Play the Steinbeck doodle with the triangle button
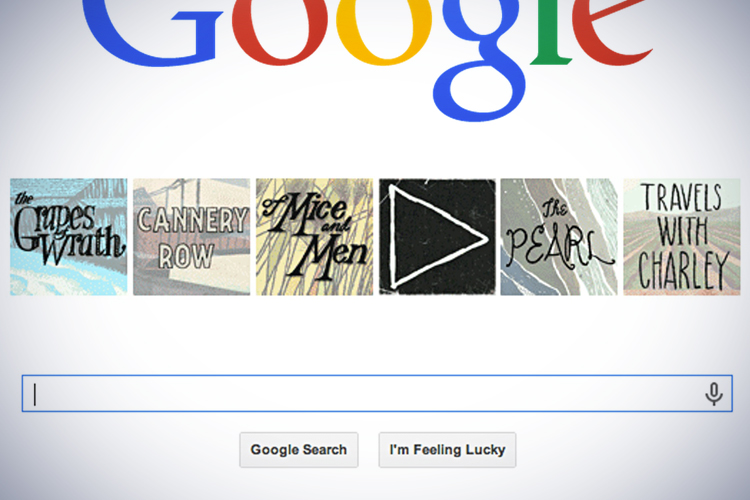Image resolution: width=750 pixels, height=500 pixels. (x=437, y=237)
